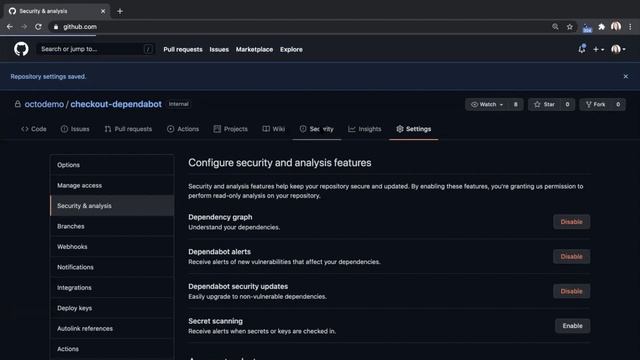Image resolution: width=640 pixels, height=360 pixels.
Task: Click the browser forward arrow
Action: coord(24,27)
